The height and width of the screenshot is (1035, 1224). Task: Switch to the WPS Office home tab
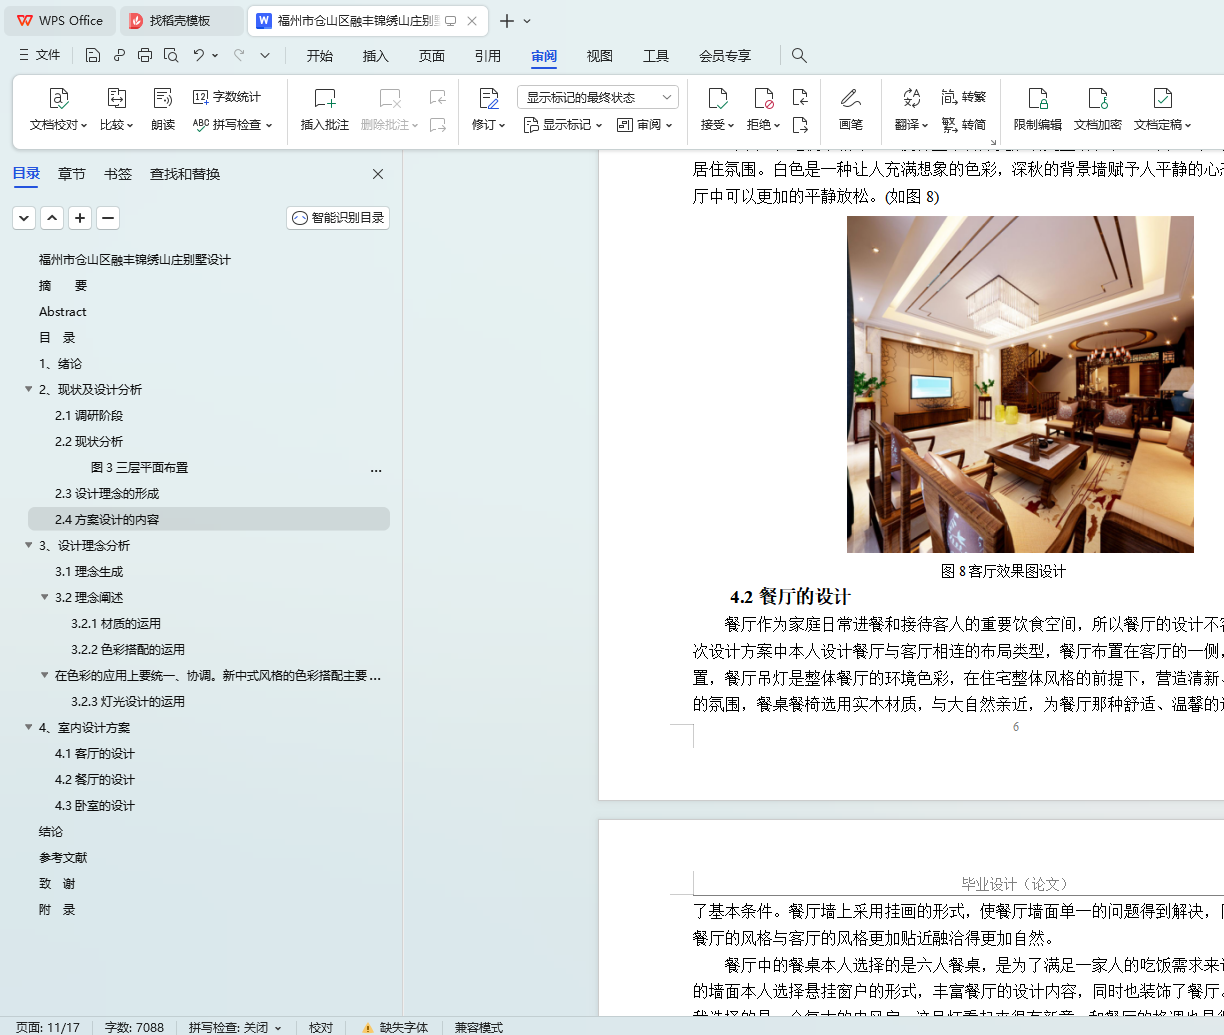[60, 21]
